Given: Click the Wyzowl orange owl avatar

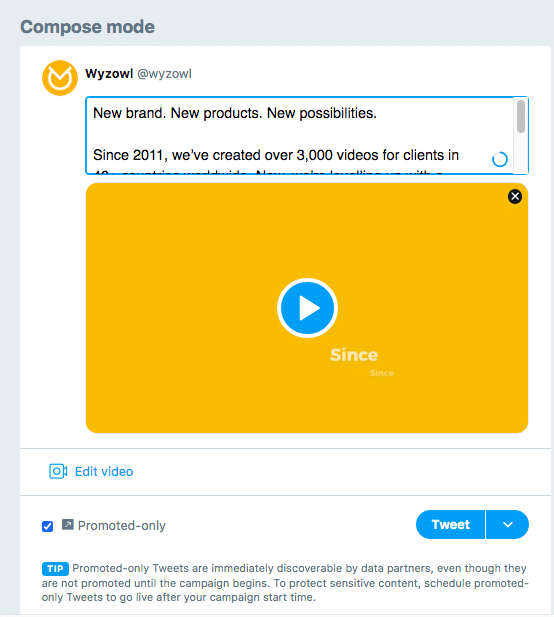Looking at the screenshot, I should pos(60,78).
